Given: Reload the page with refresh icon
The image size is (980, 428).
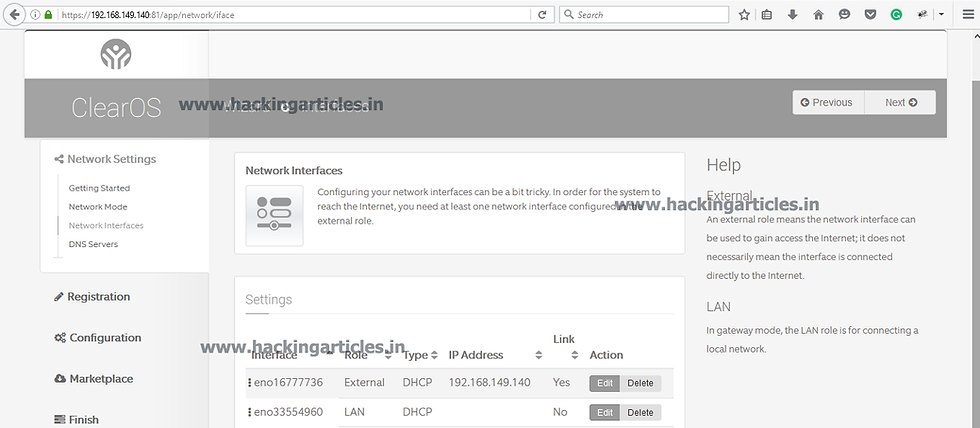Looking at the screenshot, I should [542, 14].
